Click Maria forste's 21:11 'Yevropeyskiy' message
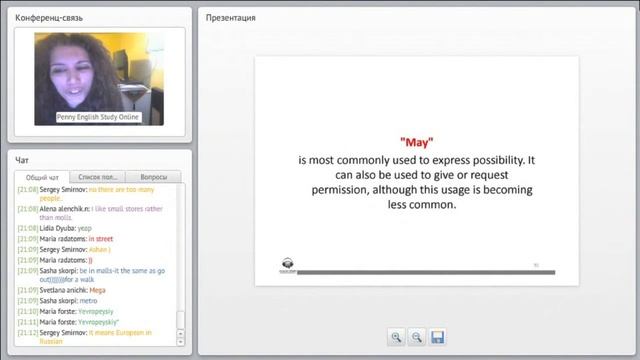This screenshot has height=360, width=640. pyautogui.click(x=68, y=322)
